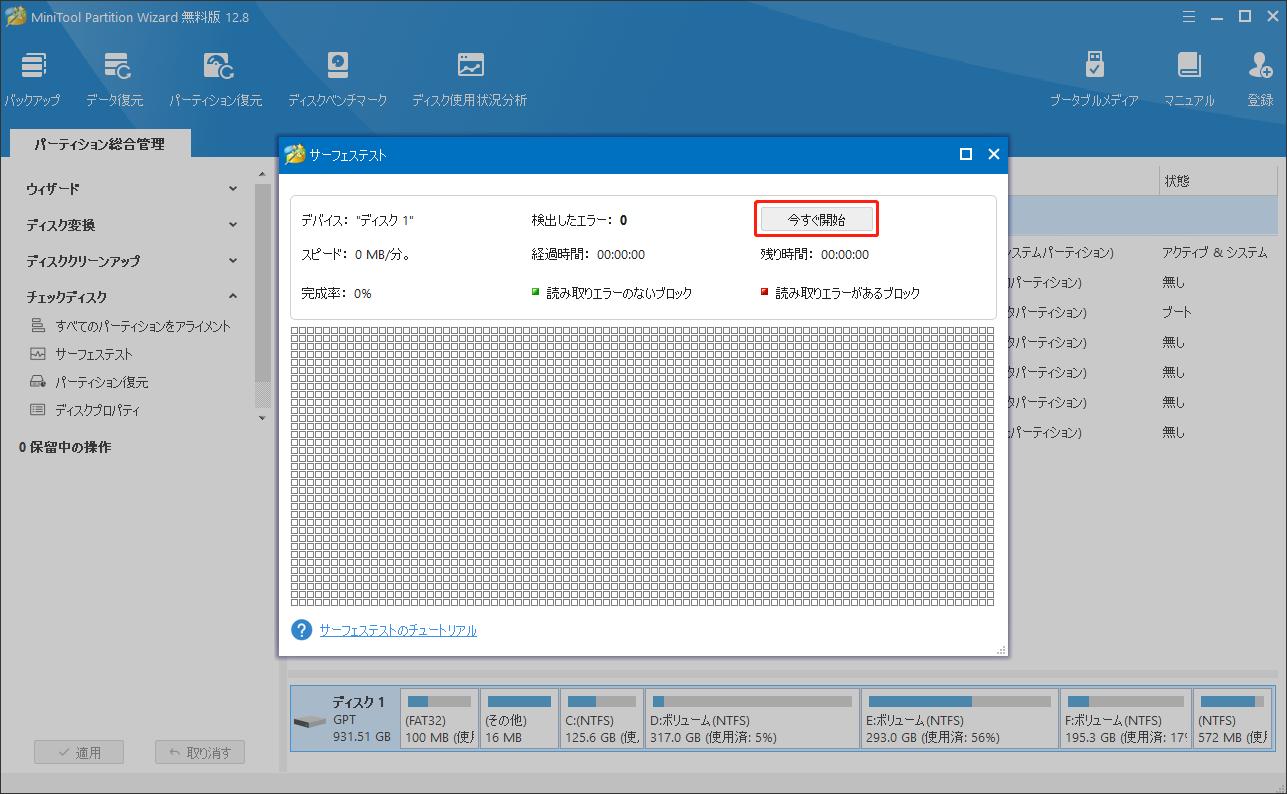Close the サーフェステスト dialog
The image size is (1287, 794).
pyautogui.click(x=994, y=154)
